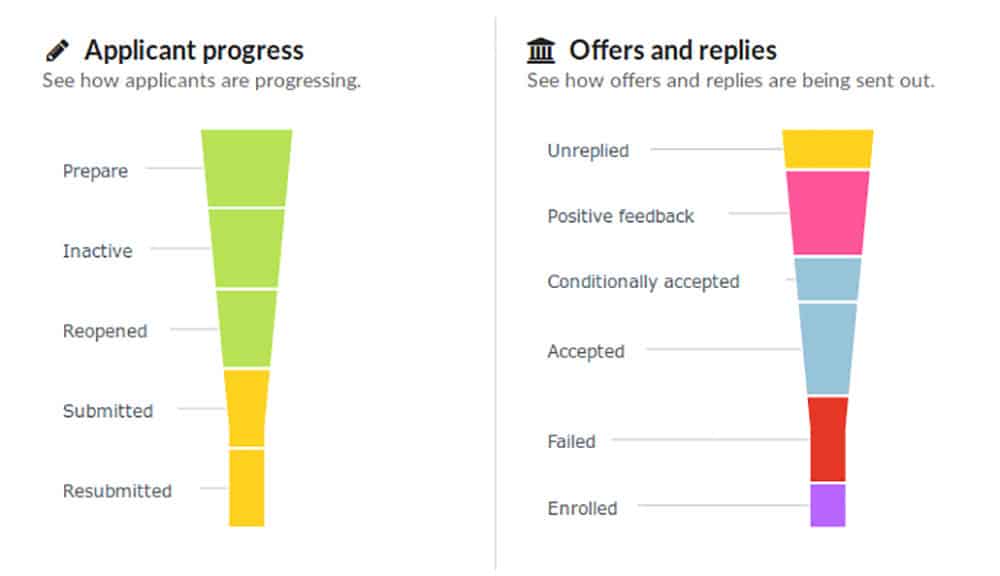Screen dimensions: 1000x576
Task: Click the Resubmitted label text
Action: (117, 491)
